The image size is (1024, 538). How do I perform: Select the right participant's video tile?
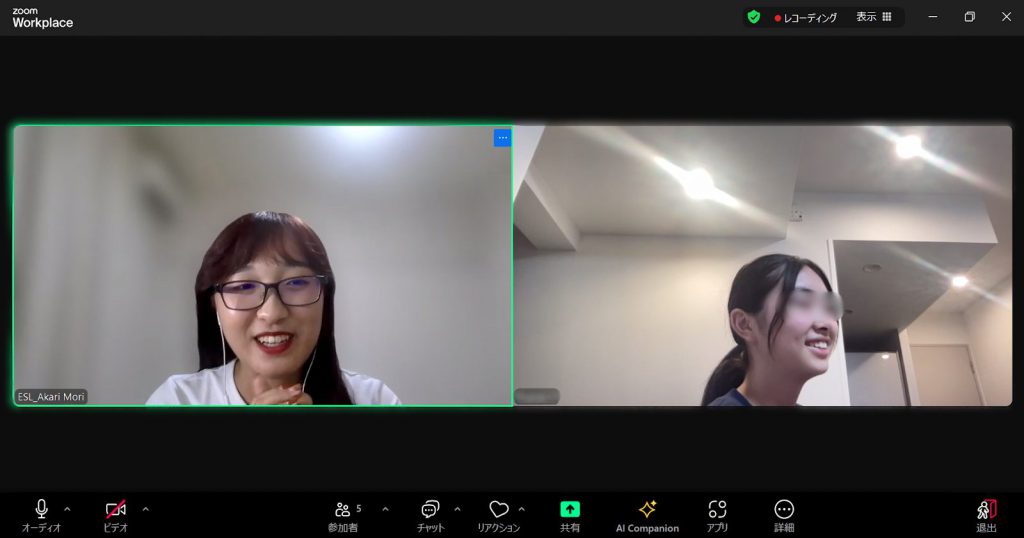click(762, 265)
